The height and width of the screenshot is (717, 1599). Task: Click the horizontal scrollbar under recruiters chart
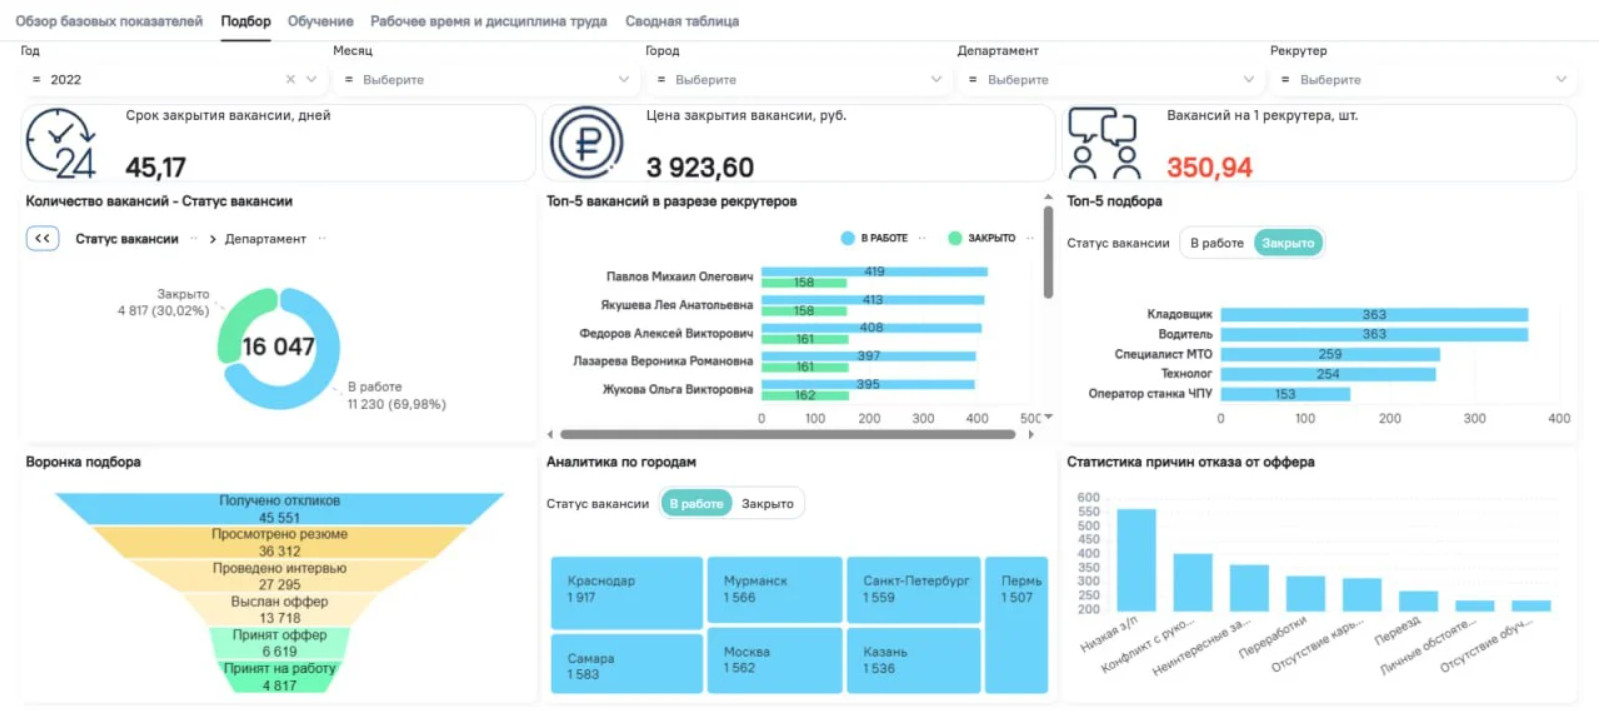pos(788,435)
